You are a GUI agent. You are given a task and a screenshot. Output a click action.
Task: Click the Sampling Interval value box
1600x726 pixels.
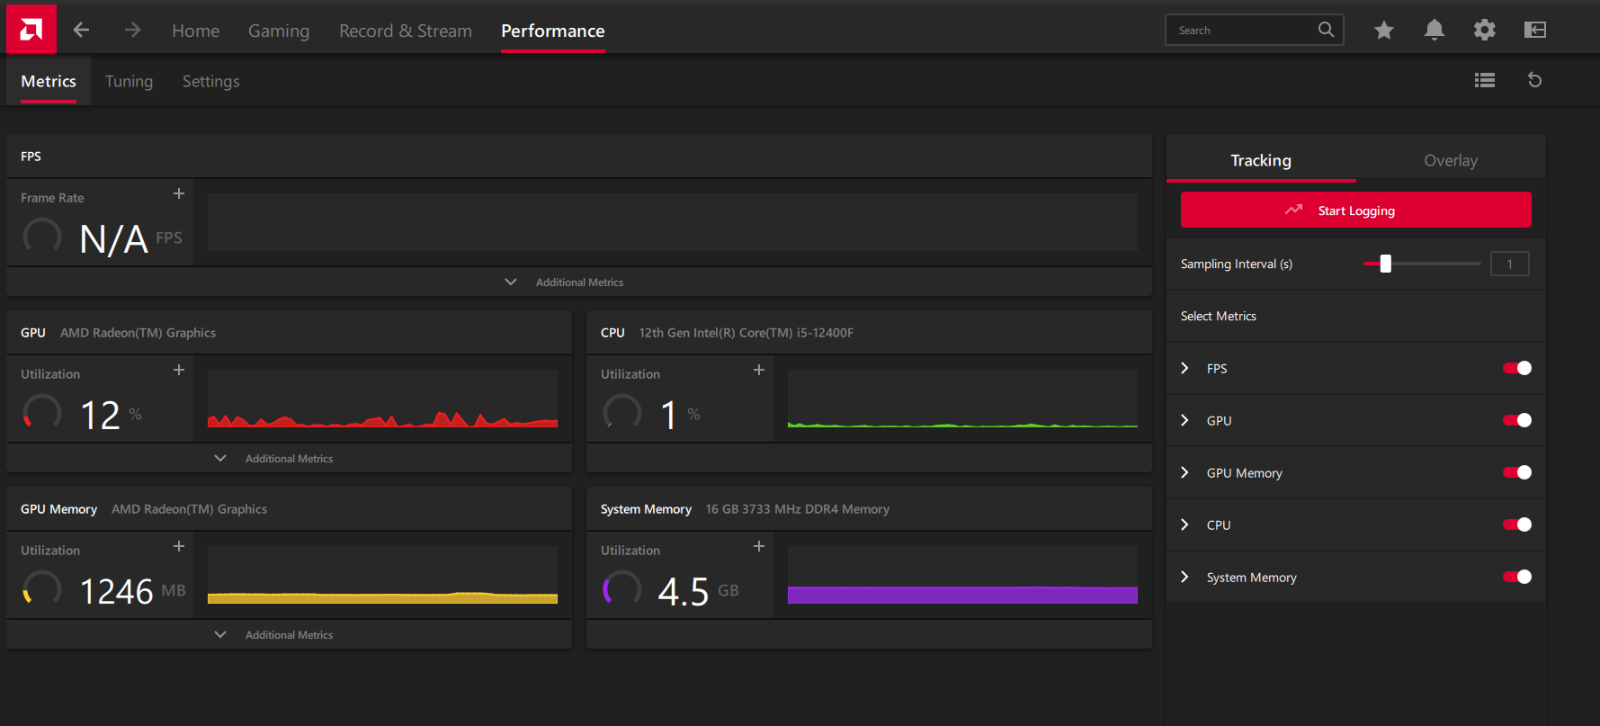(1510, 264)
